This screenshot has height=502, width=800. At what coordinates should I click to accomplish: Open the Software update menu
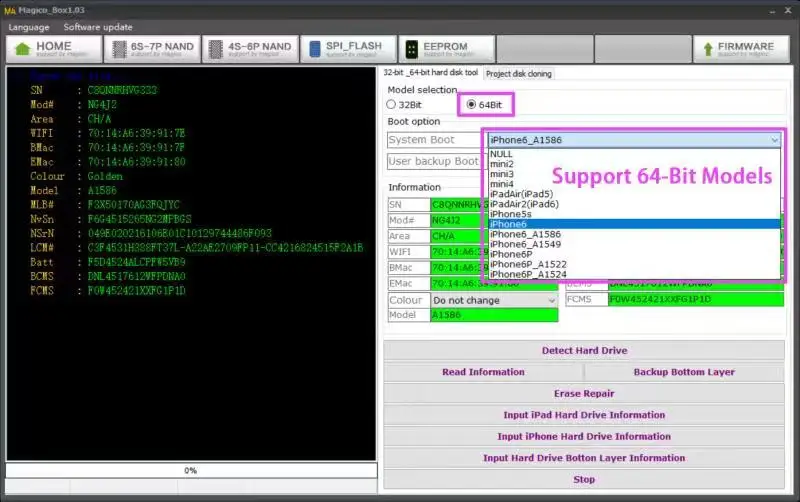click(98, 27)
